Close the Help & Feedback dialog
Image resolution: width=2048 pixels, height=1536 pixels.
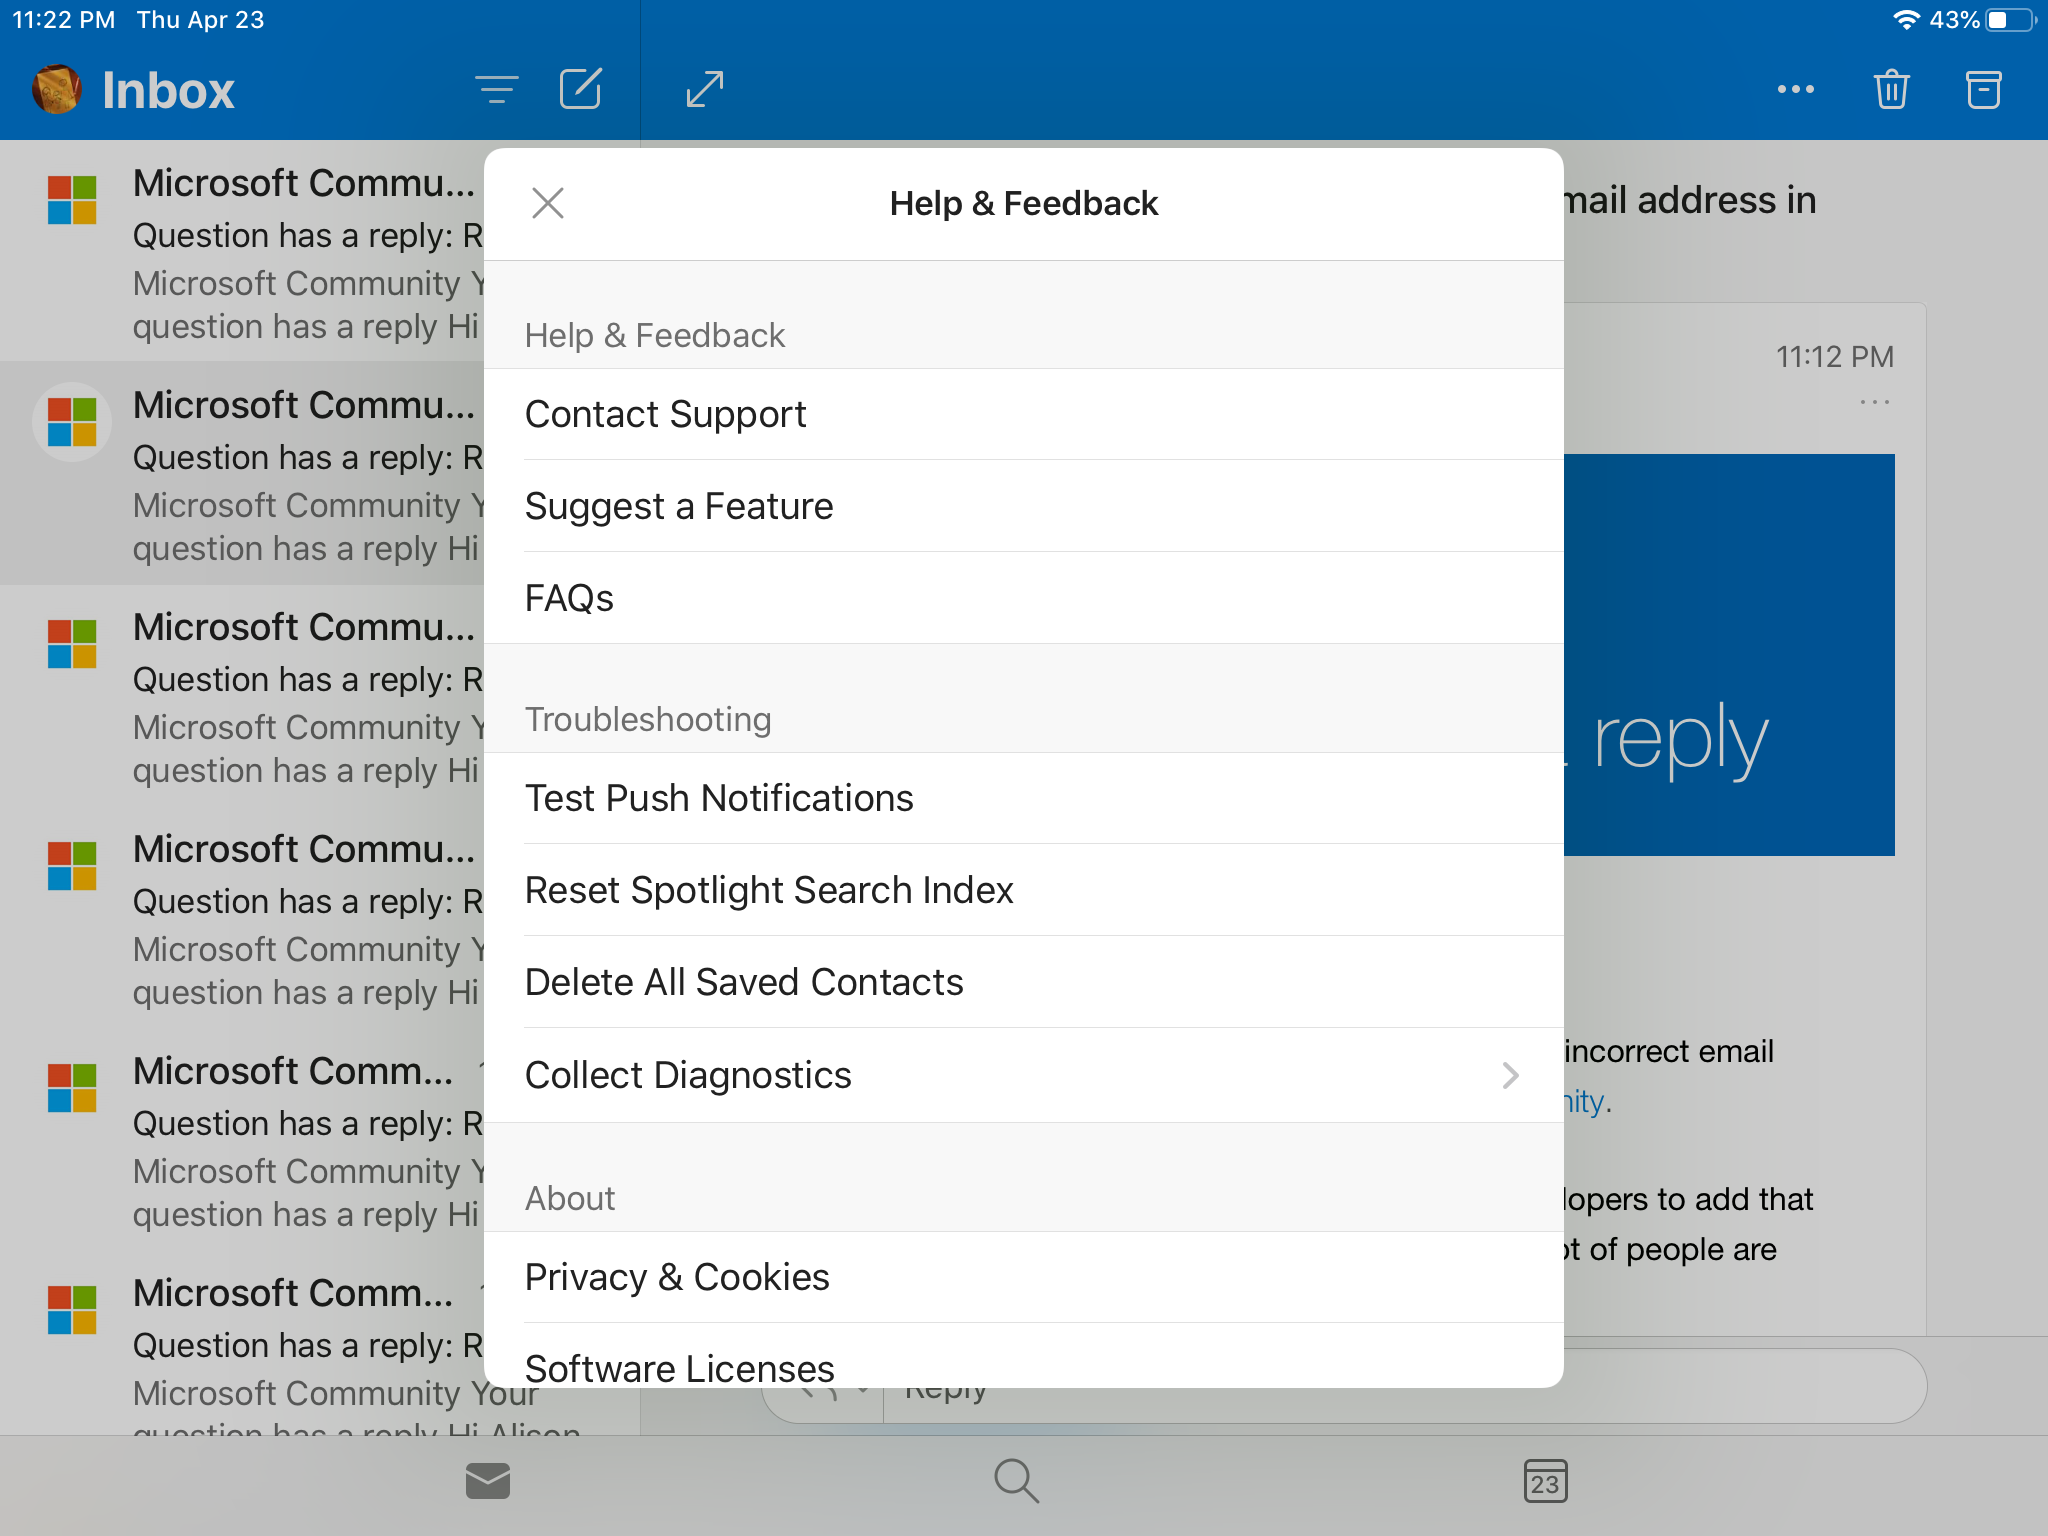(548, 203)
